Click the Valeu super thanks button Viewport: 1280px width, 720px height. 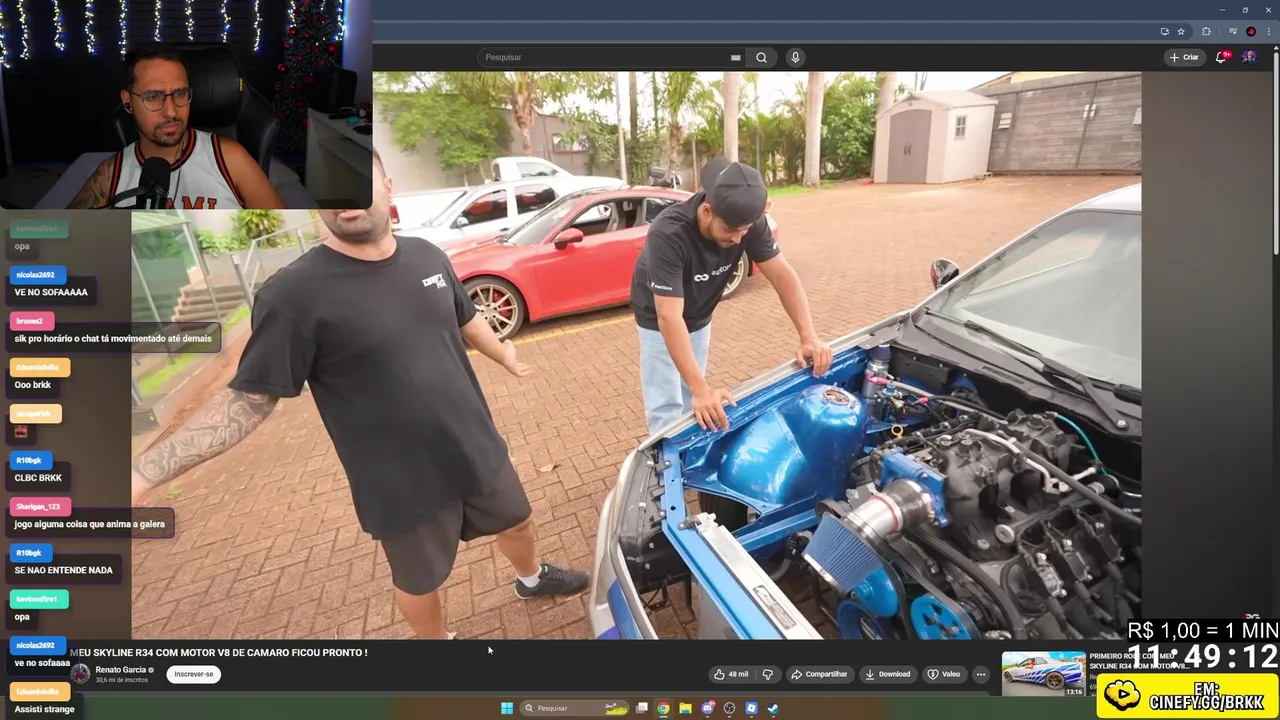tap(944, 674)
